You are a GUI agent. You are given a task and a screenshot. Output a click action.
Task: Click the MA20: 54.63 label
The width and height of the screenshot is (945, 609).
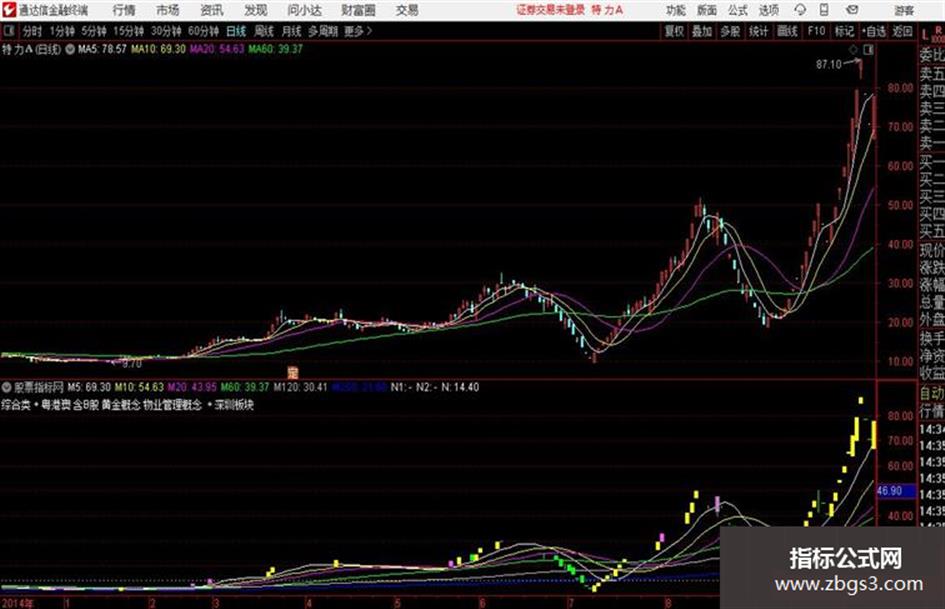tap(217, 49)
